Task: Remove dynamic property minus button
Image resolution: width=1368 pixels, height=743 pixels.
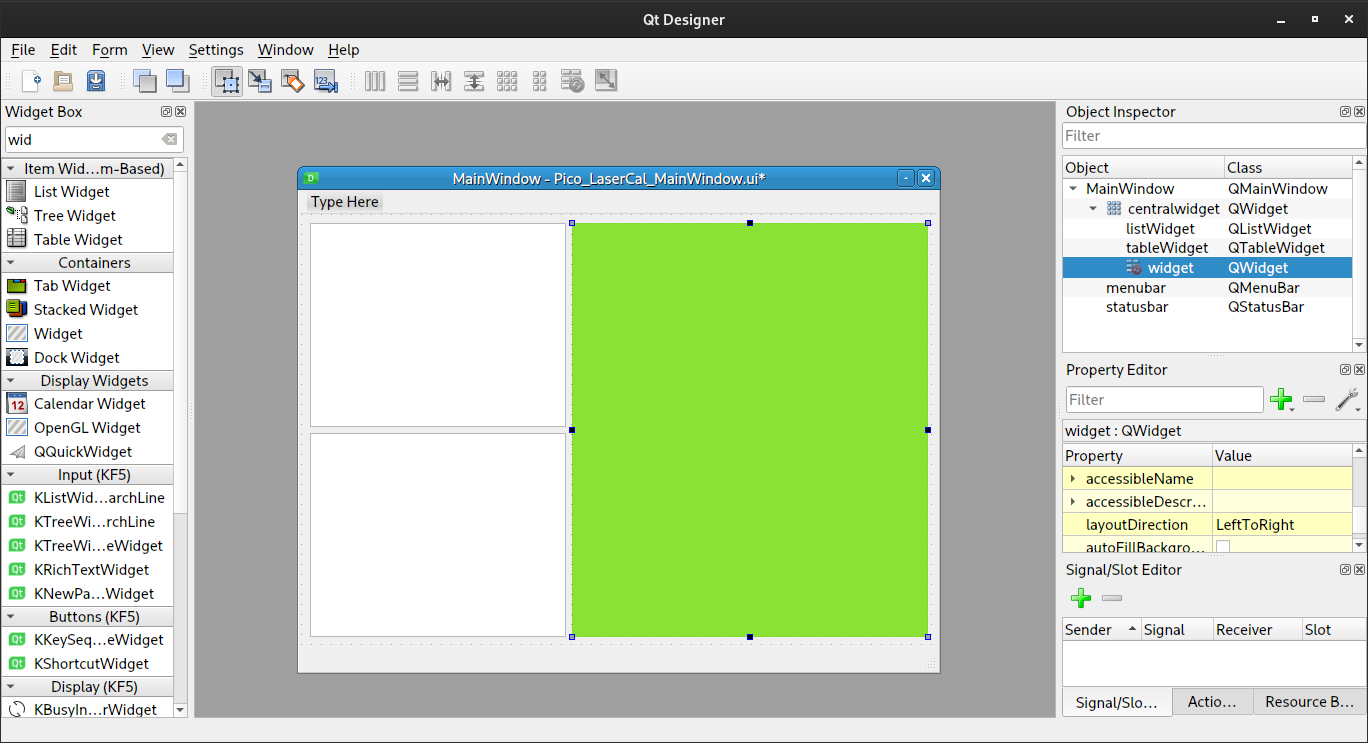Action: pos(1314,400)
